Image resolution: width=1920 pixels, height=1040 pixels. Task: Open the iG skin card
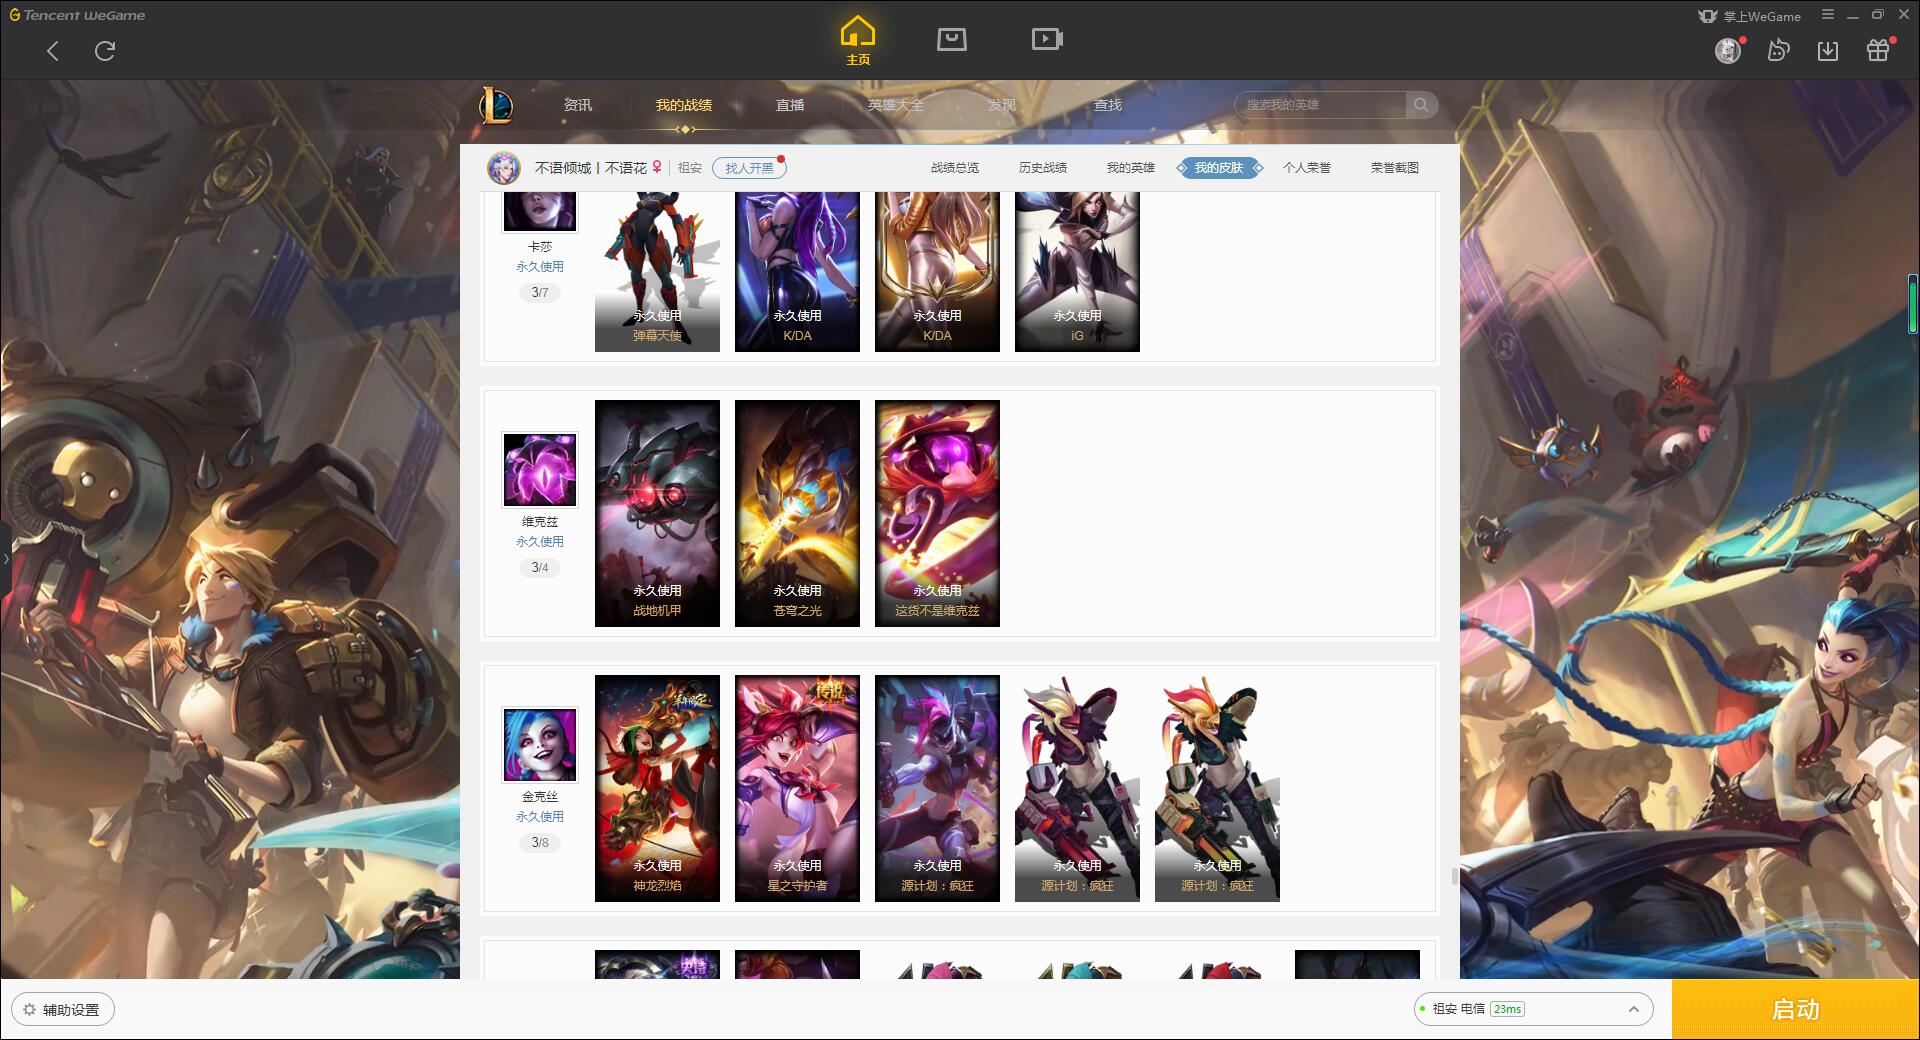pyautogui.click(x=1077, y=271)
